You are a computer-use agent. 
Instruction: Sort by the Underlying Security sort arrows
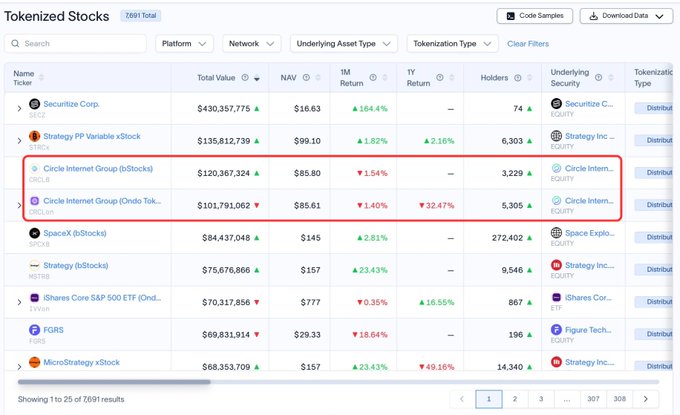tap(611, 78)
